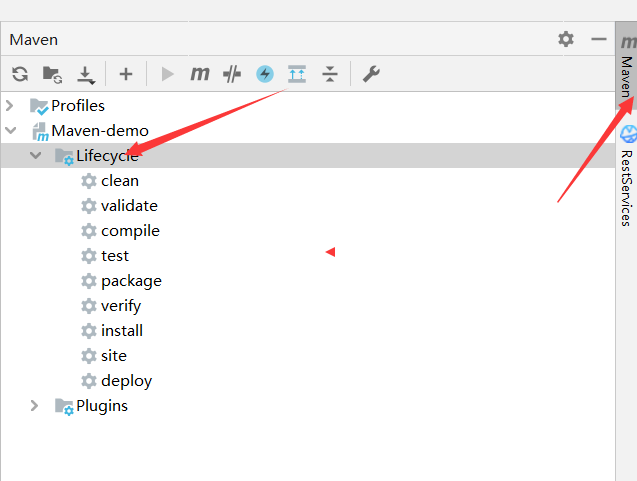This screenshot has height=481, width=637.
Task: Click the gear icon beside site
Action: [89, 356]
